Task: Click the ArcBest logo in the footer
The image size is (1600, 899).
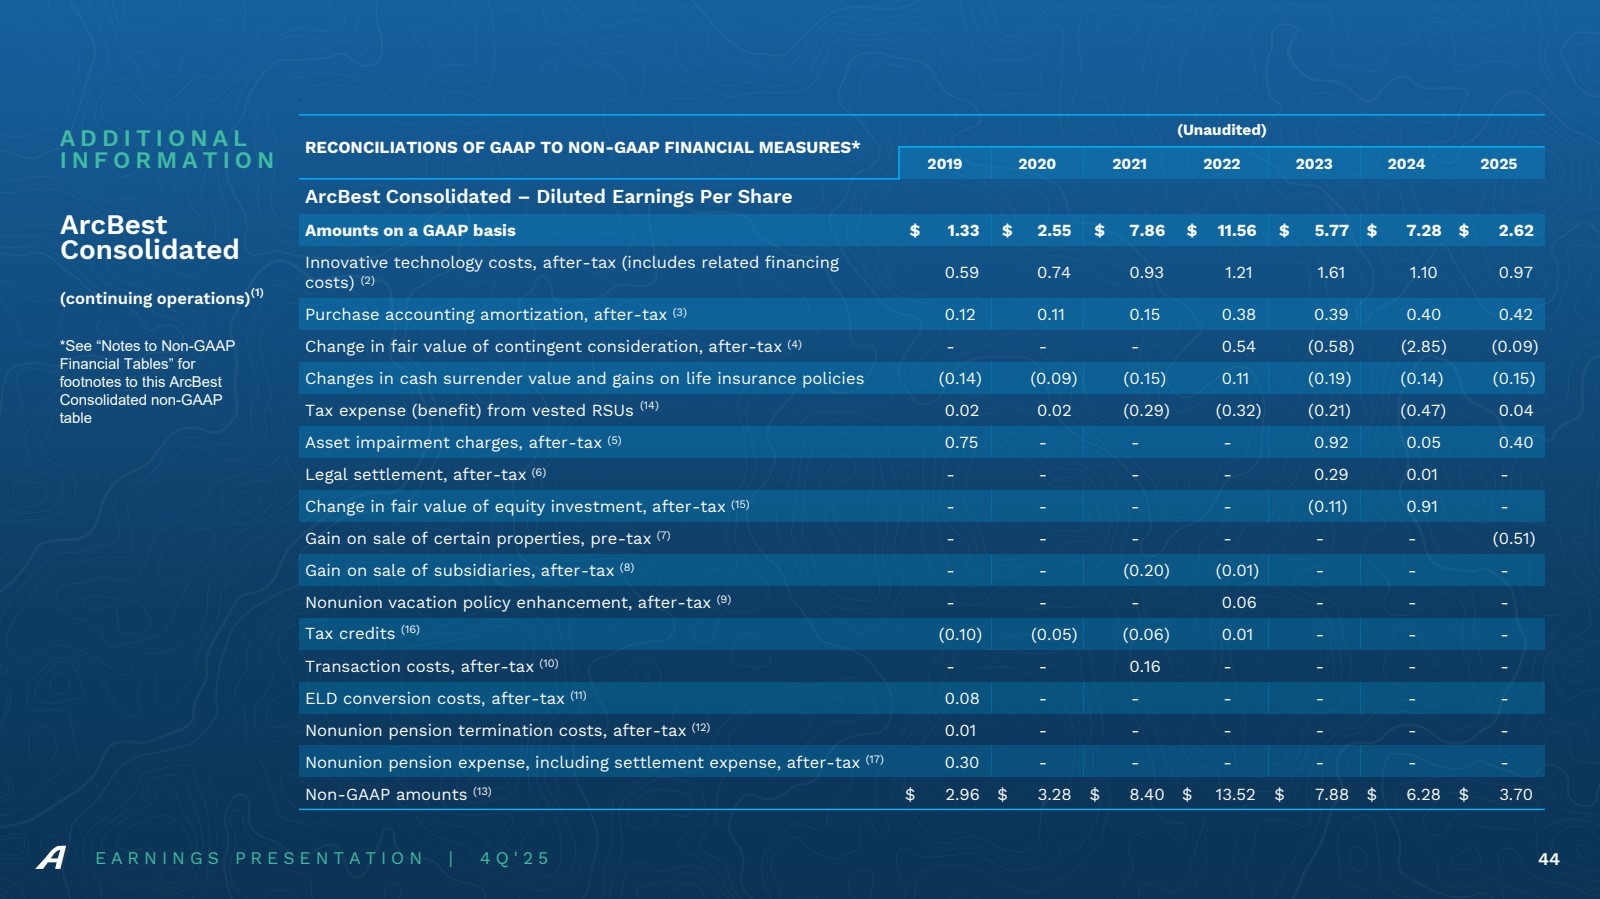Action: tap(51, 858)
